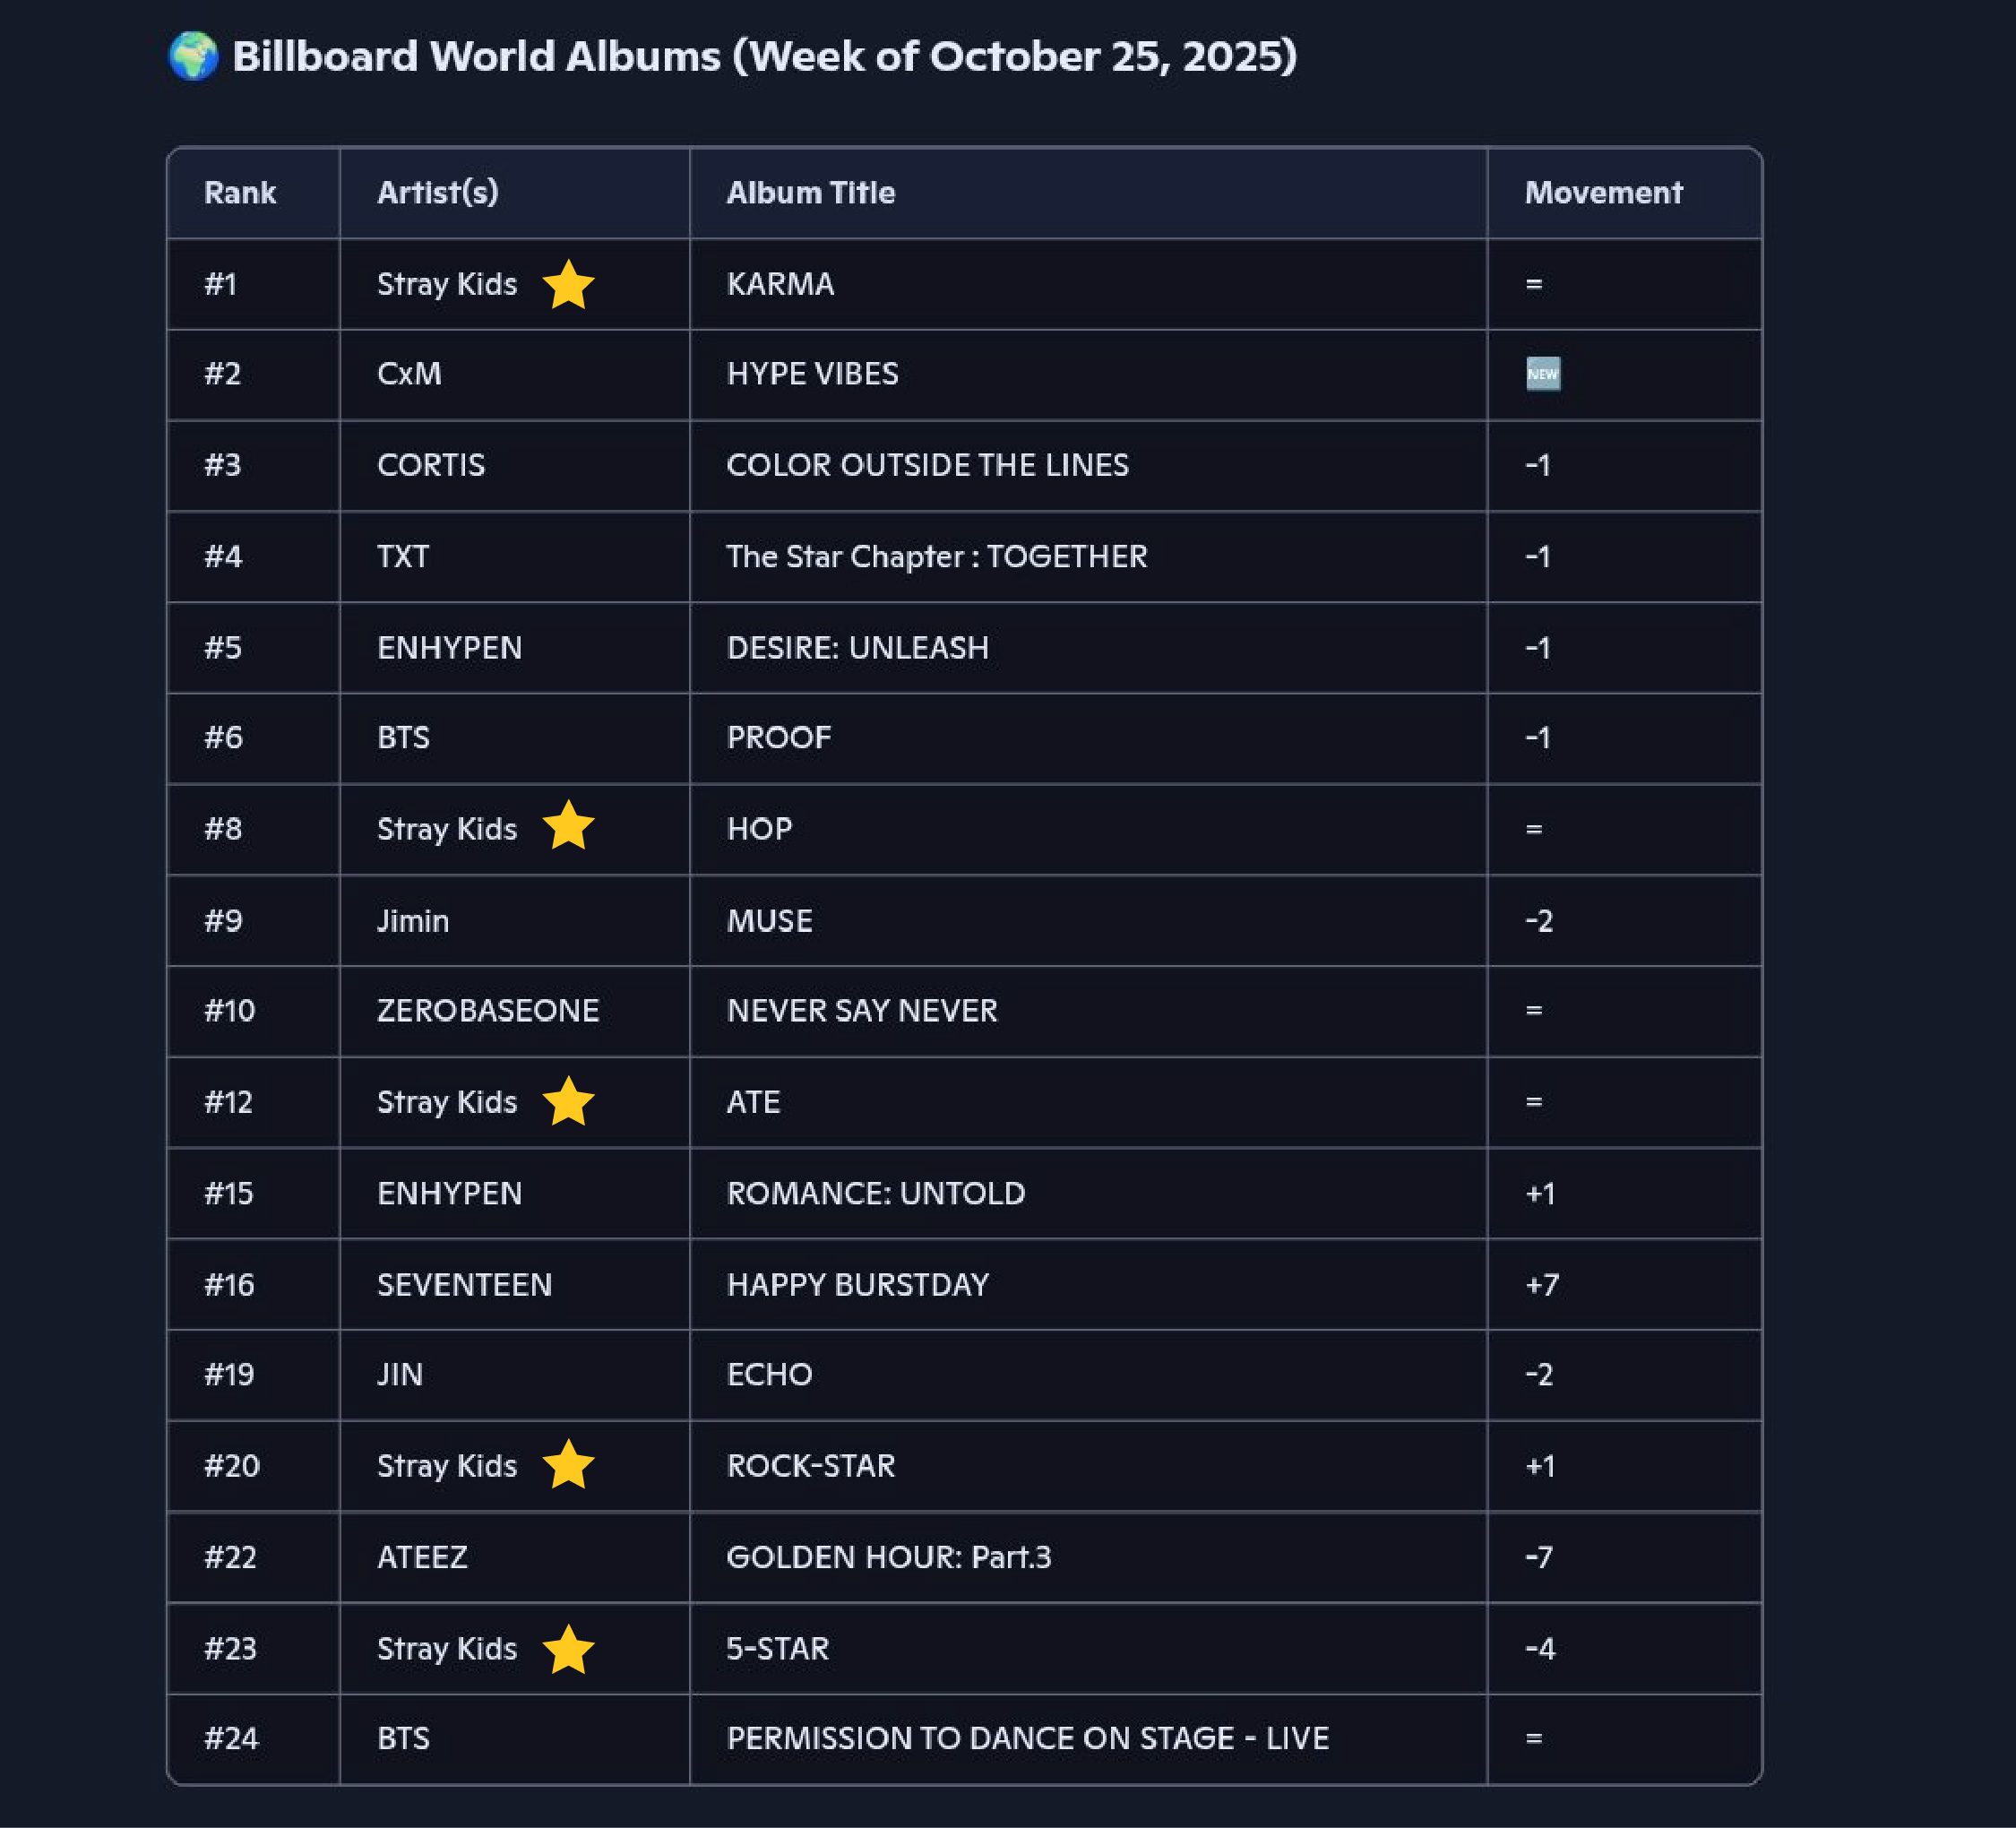Screen dimensions: 2016x1828
Task: Click the Rank column header
Action: [x=240, y=193]
